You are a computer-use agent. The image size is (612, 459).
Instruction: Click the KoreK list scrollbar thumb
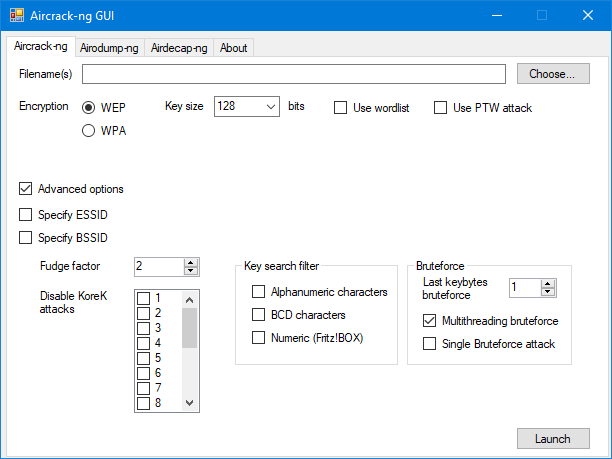tap(190, 328)
